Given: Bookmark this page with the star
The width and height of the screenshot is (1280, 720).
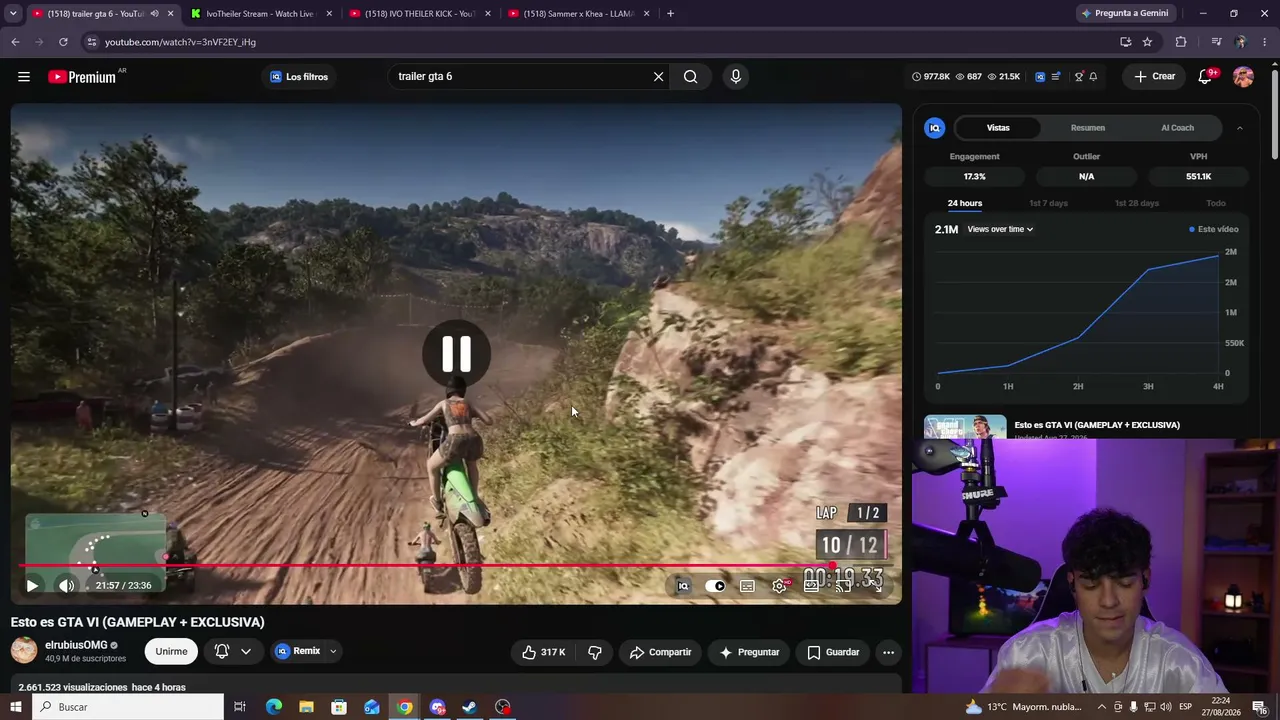Looking at the screenshot, I should pyautogui.click(x=1147, y=42).
